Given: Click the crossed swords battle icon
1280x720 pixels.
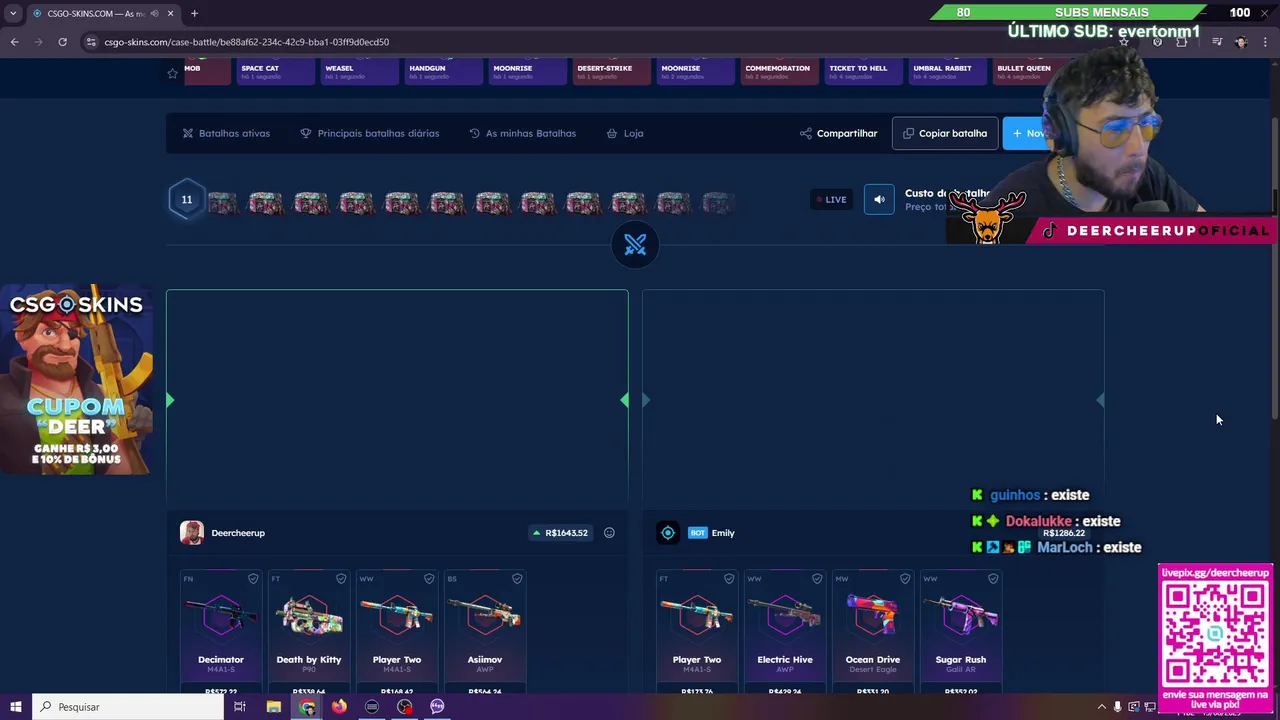Looking at the screenshot, I should (635, 245).
